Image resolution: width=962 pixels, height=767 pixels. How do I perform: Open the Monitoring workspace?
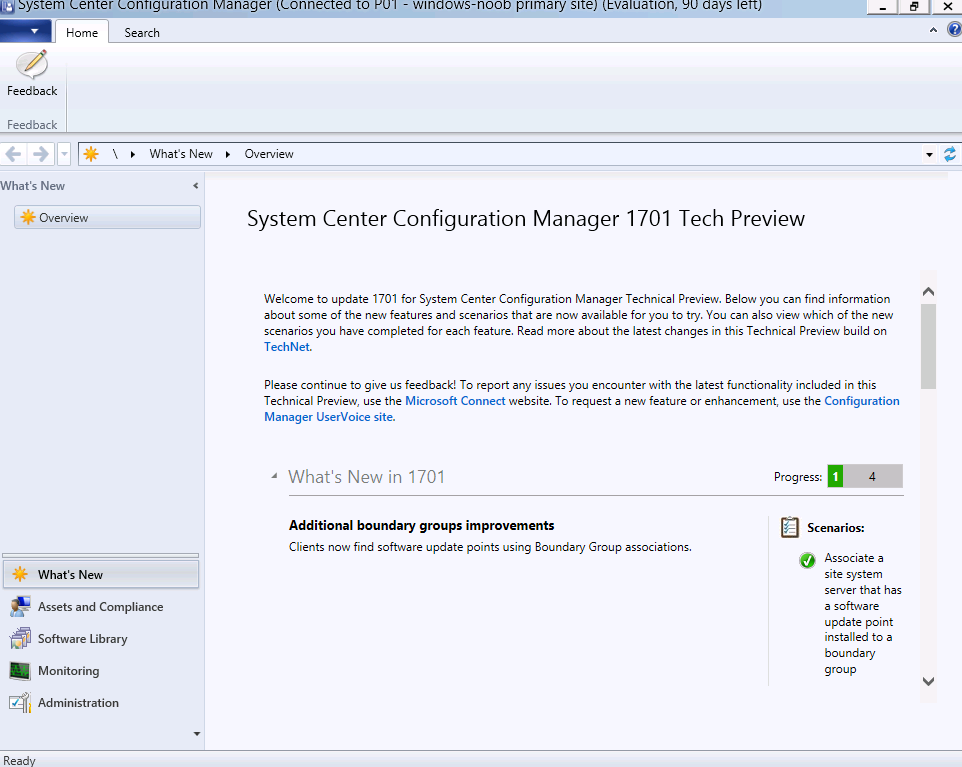coord(101,671)
